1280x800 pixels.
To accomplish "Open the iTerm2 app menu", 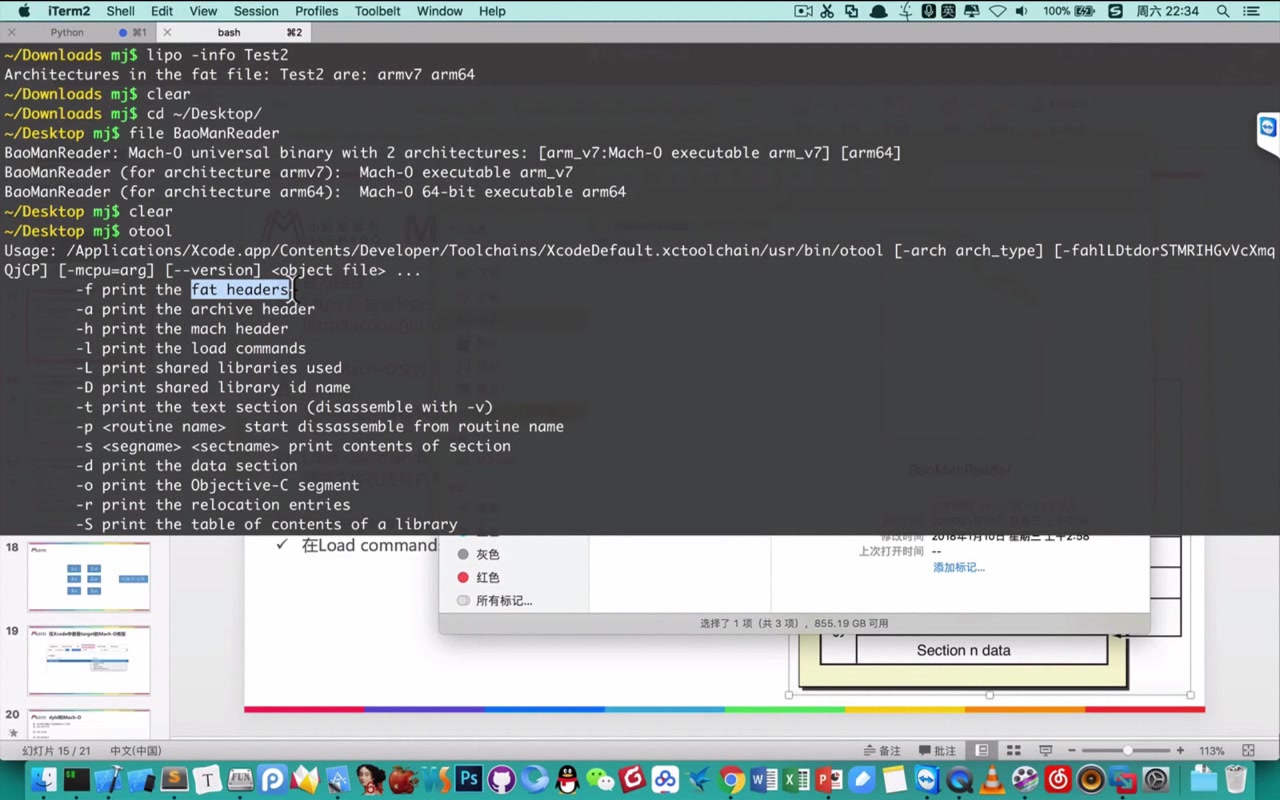I will [x=67, y=11].
